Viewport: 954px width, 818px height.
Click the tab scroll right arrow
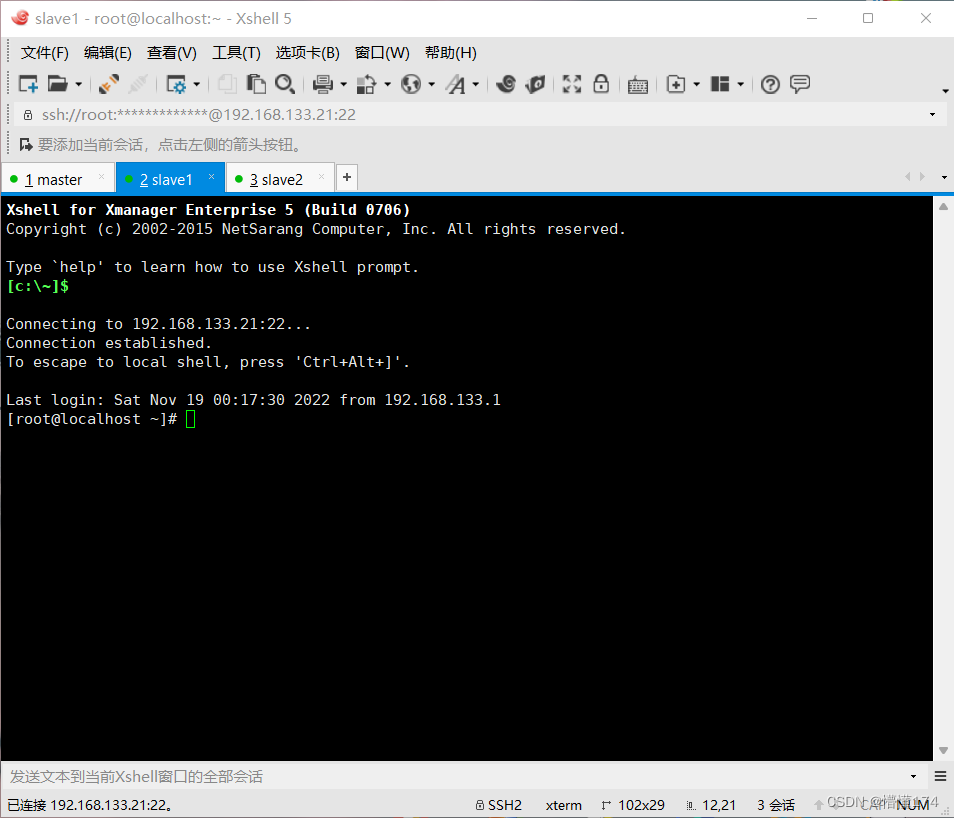point(922,177)
